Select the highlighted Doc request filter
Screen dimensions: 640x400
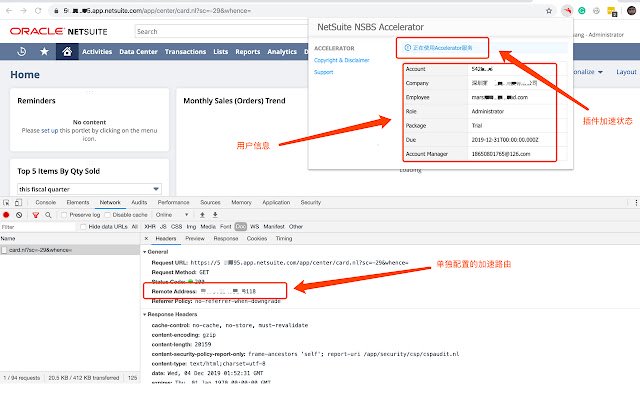[x=241, y=227]
